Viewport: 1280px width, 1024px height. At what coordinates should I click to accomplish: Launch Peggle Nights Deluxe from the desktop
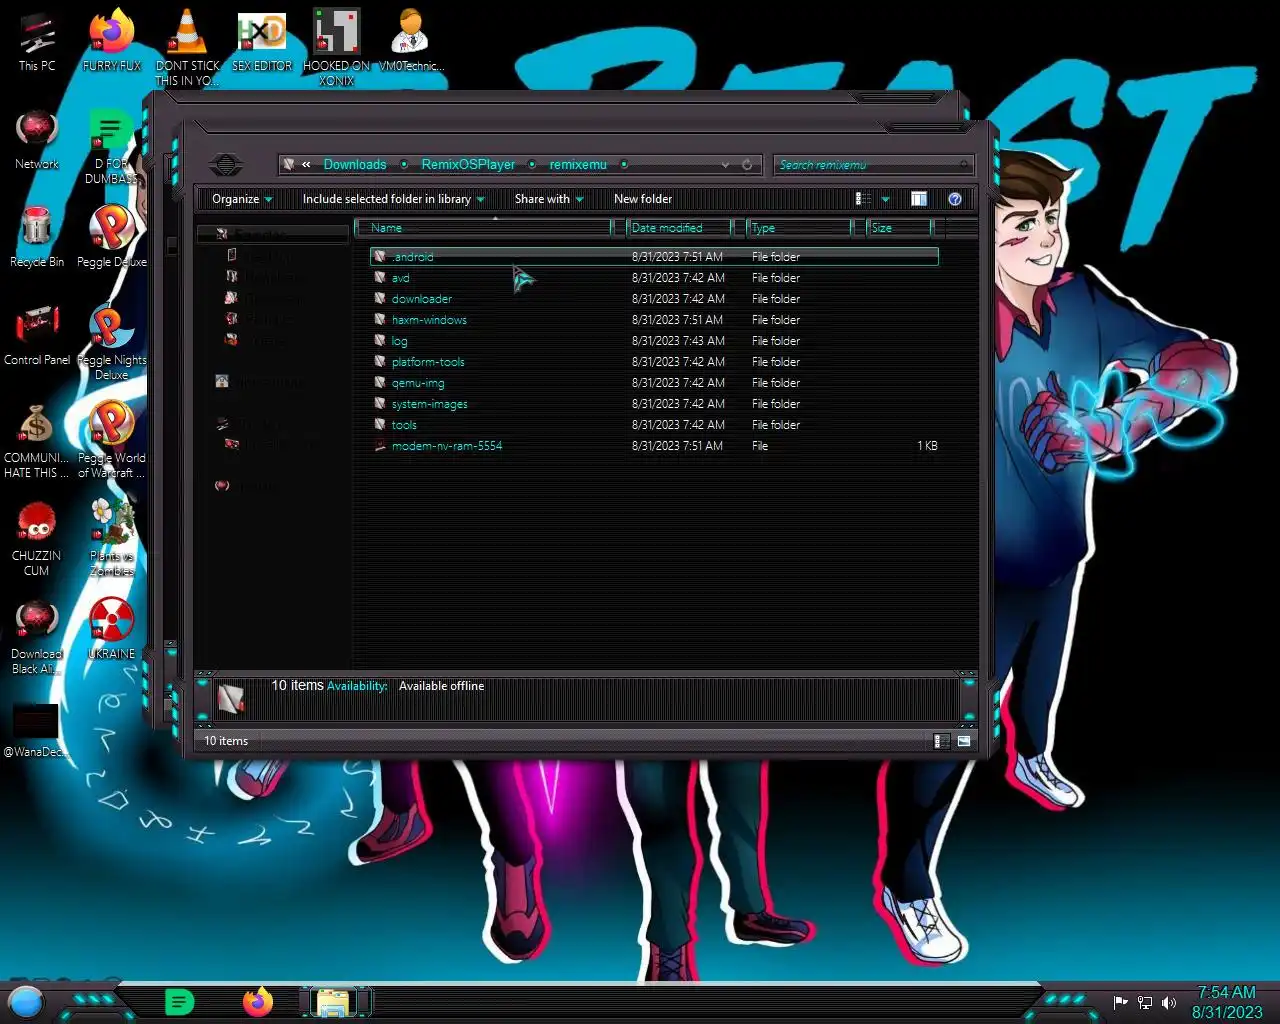coord(112,342)
